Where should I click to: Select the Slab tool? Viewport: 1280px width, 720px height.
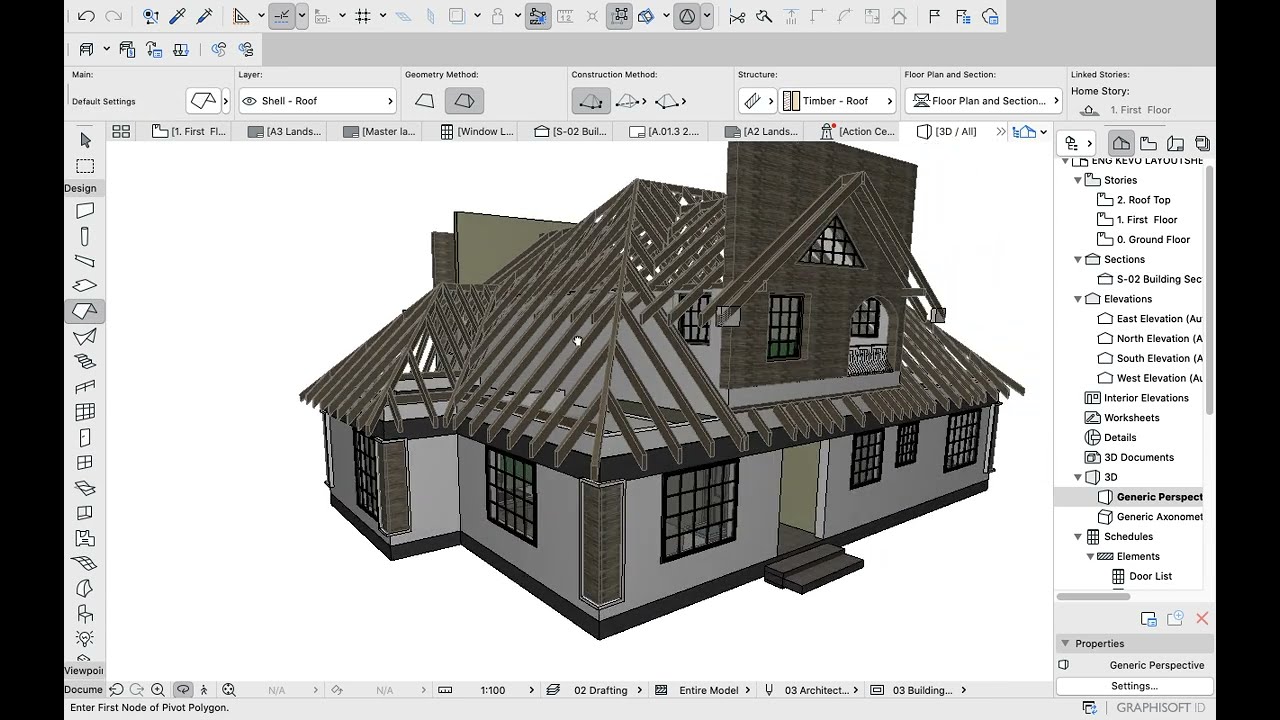85,286
